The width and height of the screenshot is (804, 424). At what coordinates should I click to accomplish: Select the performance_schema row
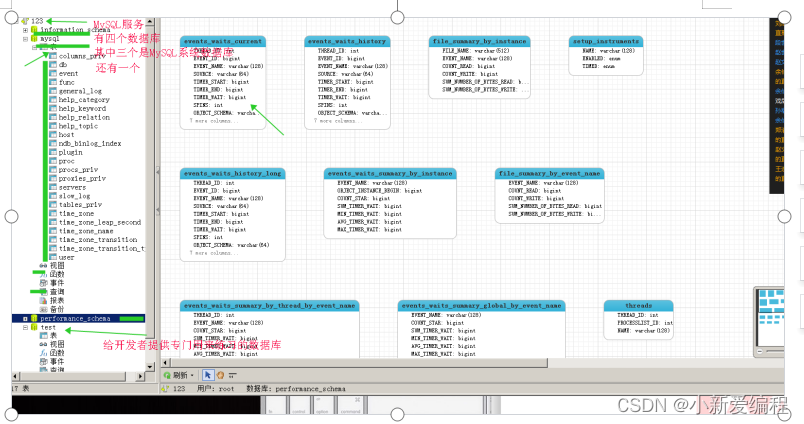78,318
